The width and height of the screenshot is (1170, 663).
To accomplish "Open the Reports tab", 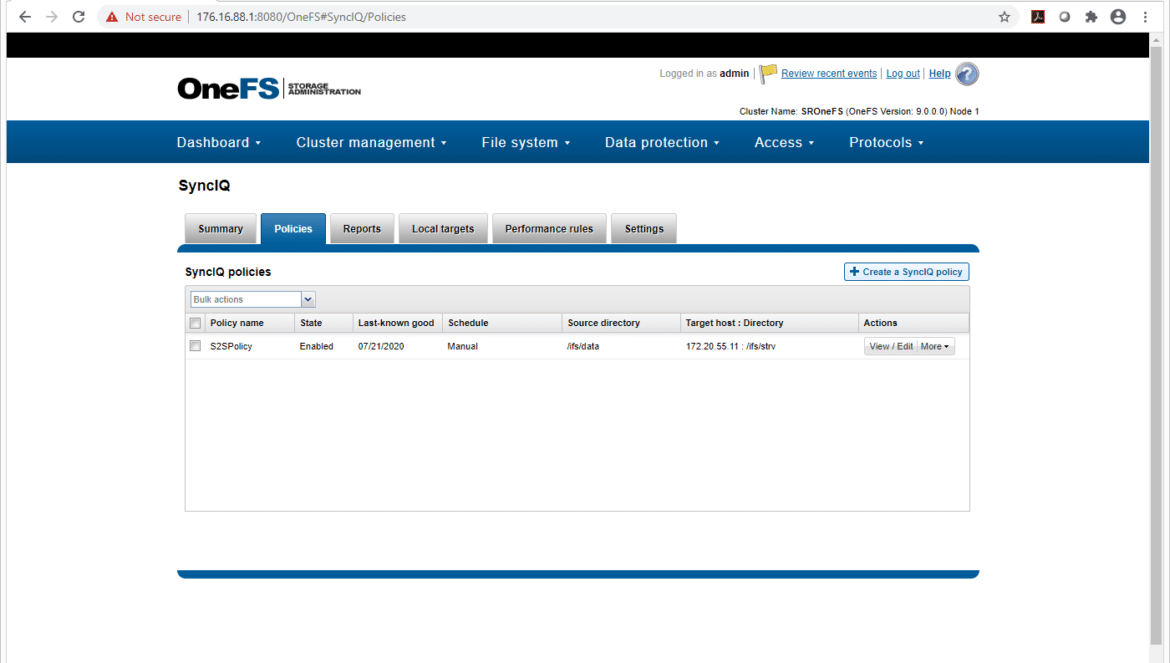I will 362,229.
